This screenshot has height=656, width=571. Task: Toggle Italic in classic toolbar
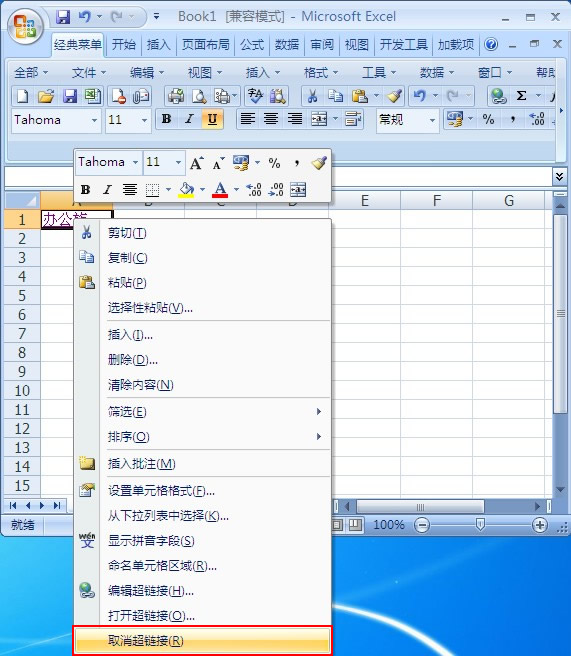[189, 119]
